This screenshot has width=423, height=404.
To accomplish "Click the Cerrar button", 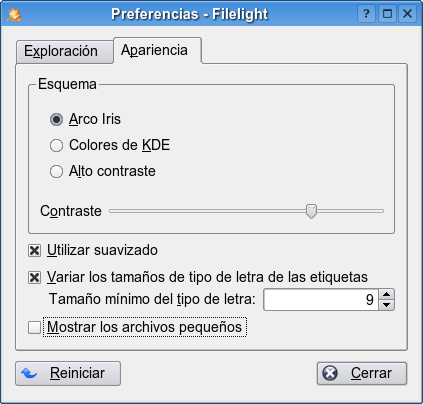I will click(362, 373).
